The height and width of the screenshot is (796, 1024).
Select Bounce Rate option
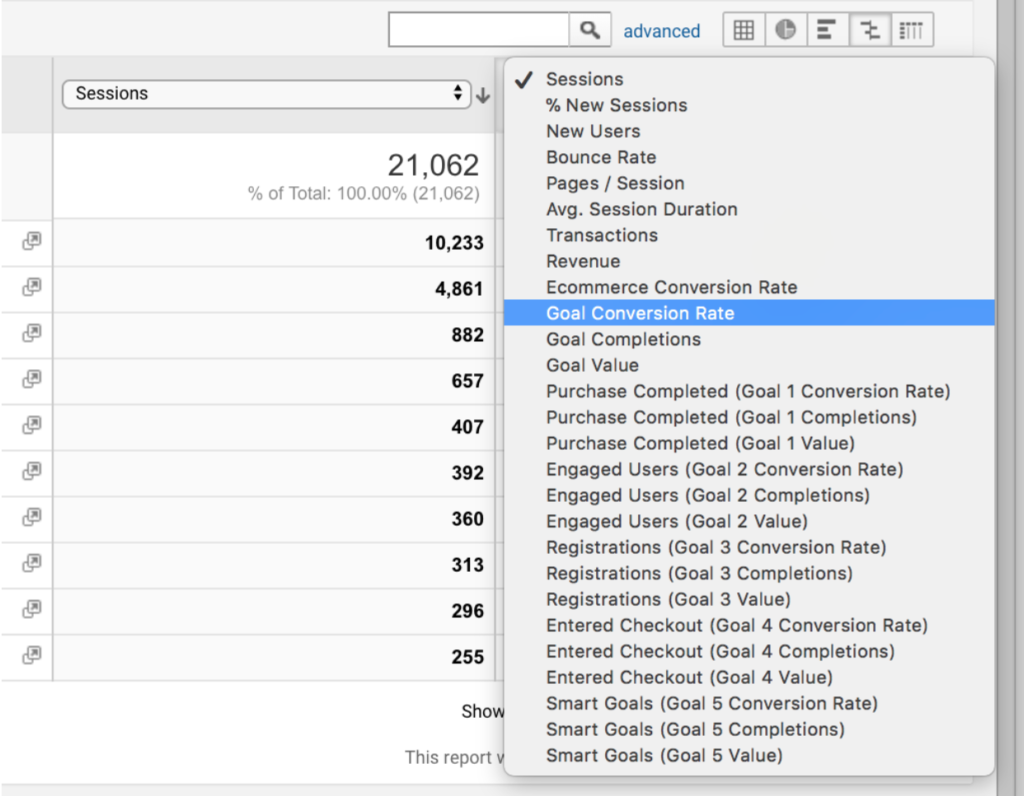(x=601, y=157)
